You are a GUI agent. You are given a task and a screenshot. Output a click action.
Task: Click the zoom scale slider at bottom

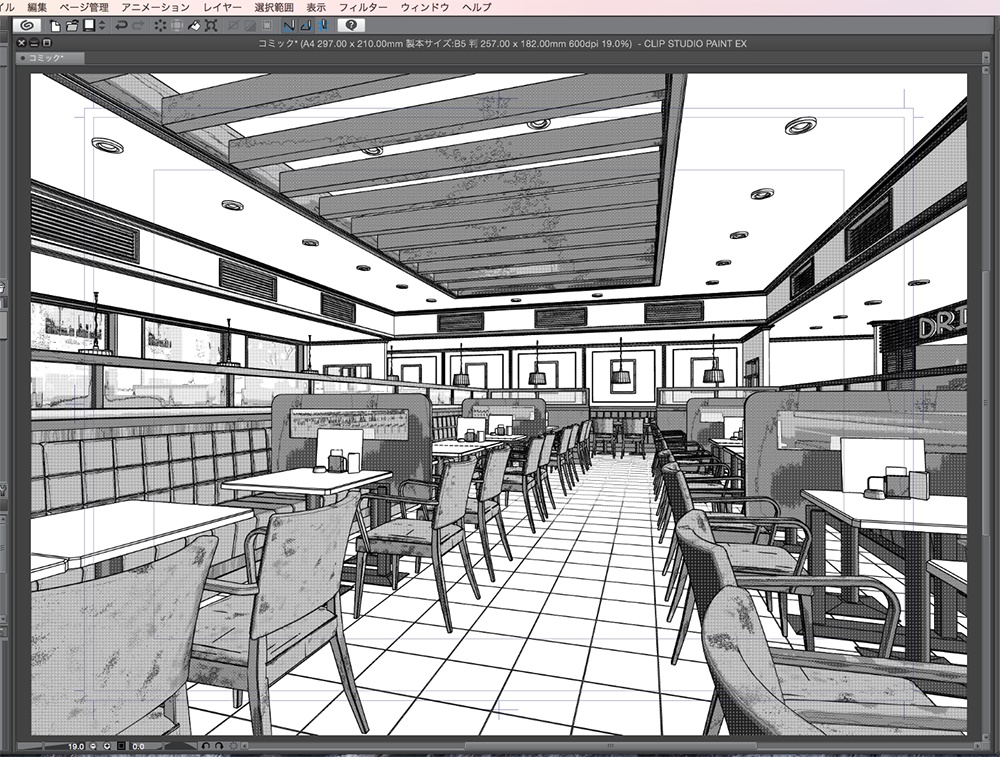click(41, 746)
